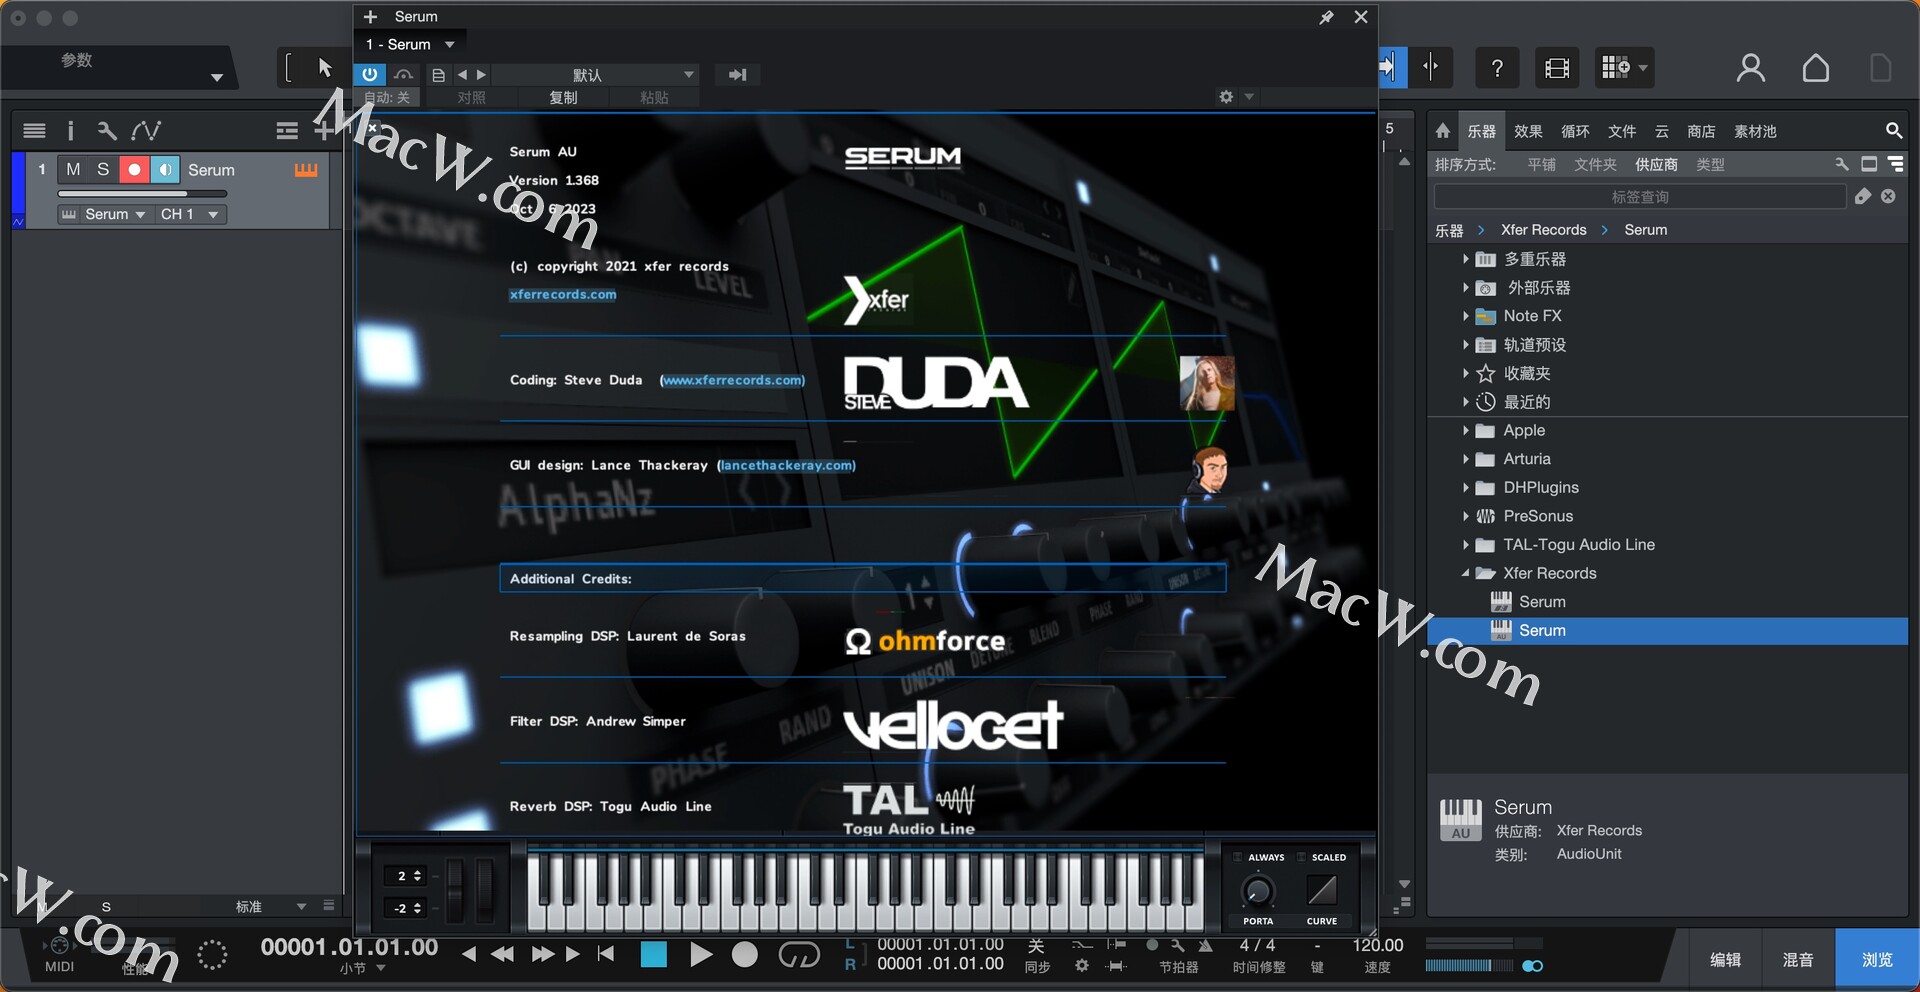Show automation with the curve icon
1920x992 pixels.
[146, 130]
